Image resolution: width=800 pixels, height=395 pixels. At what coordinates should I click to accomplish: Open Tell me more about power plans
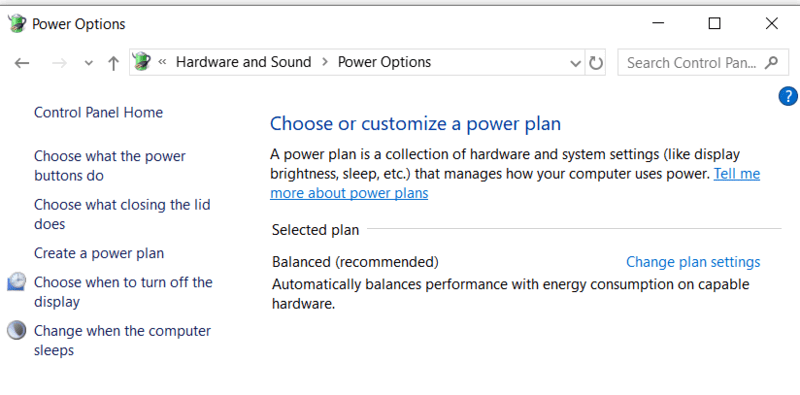point(515,184)
